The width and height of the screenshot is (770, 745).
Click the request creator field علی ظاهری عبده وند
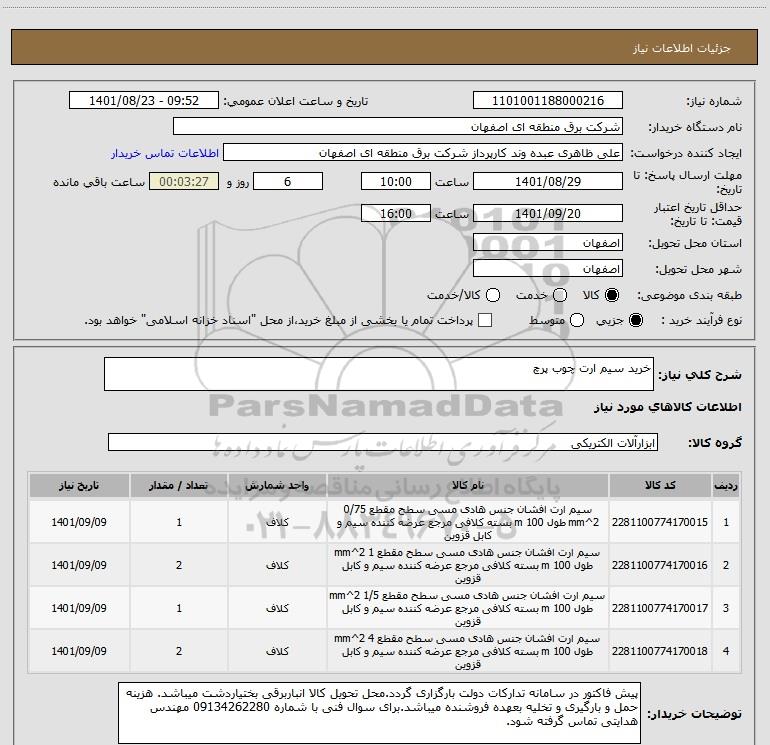point(423,153)
